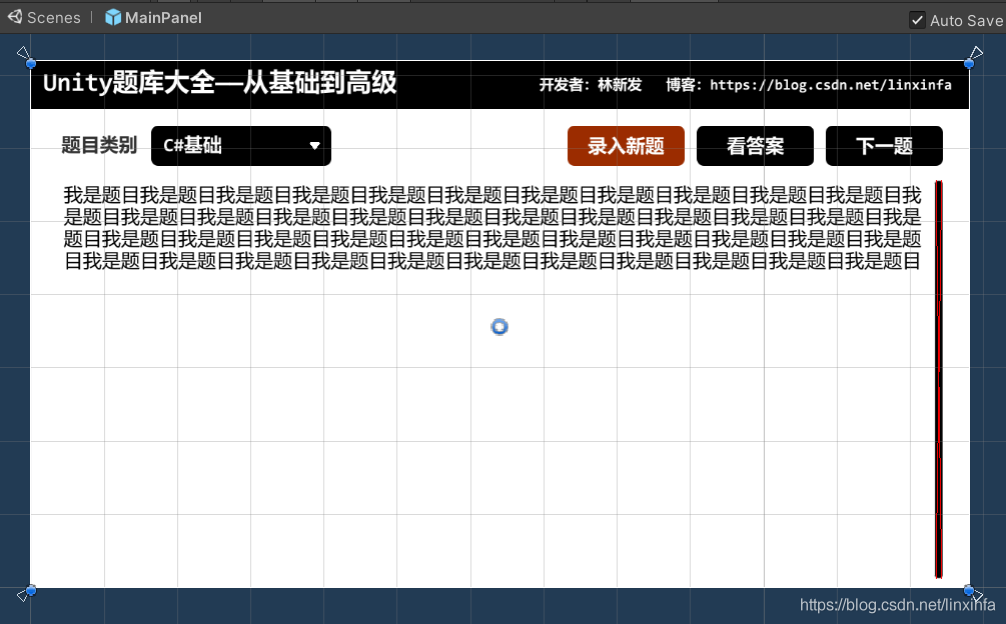The height and width of the screenshot is (624, 1006).
Task: Click the Unity icon beside Scenes
Action: pos(15,17)
